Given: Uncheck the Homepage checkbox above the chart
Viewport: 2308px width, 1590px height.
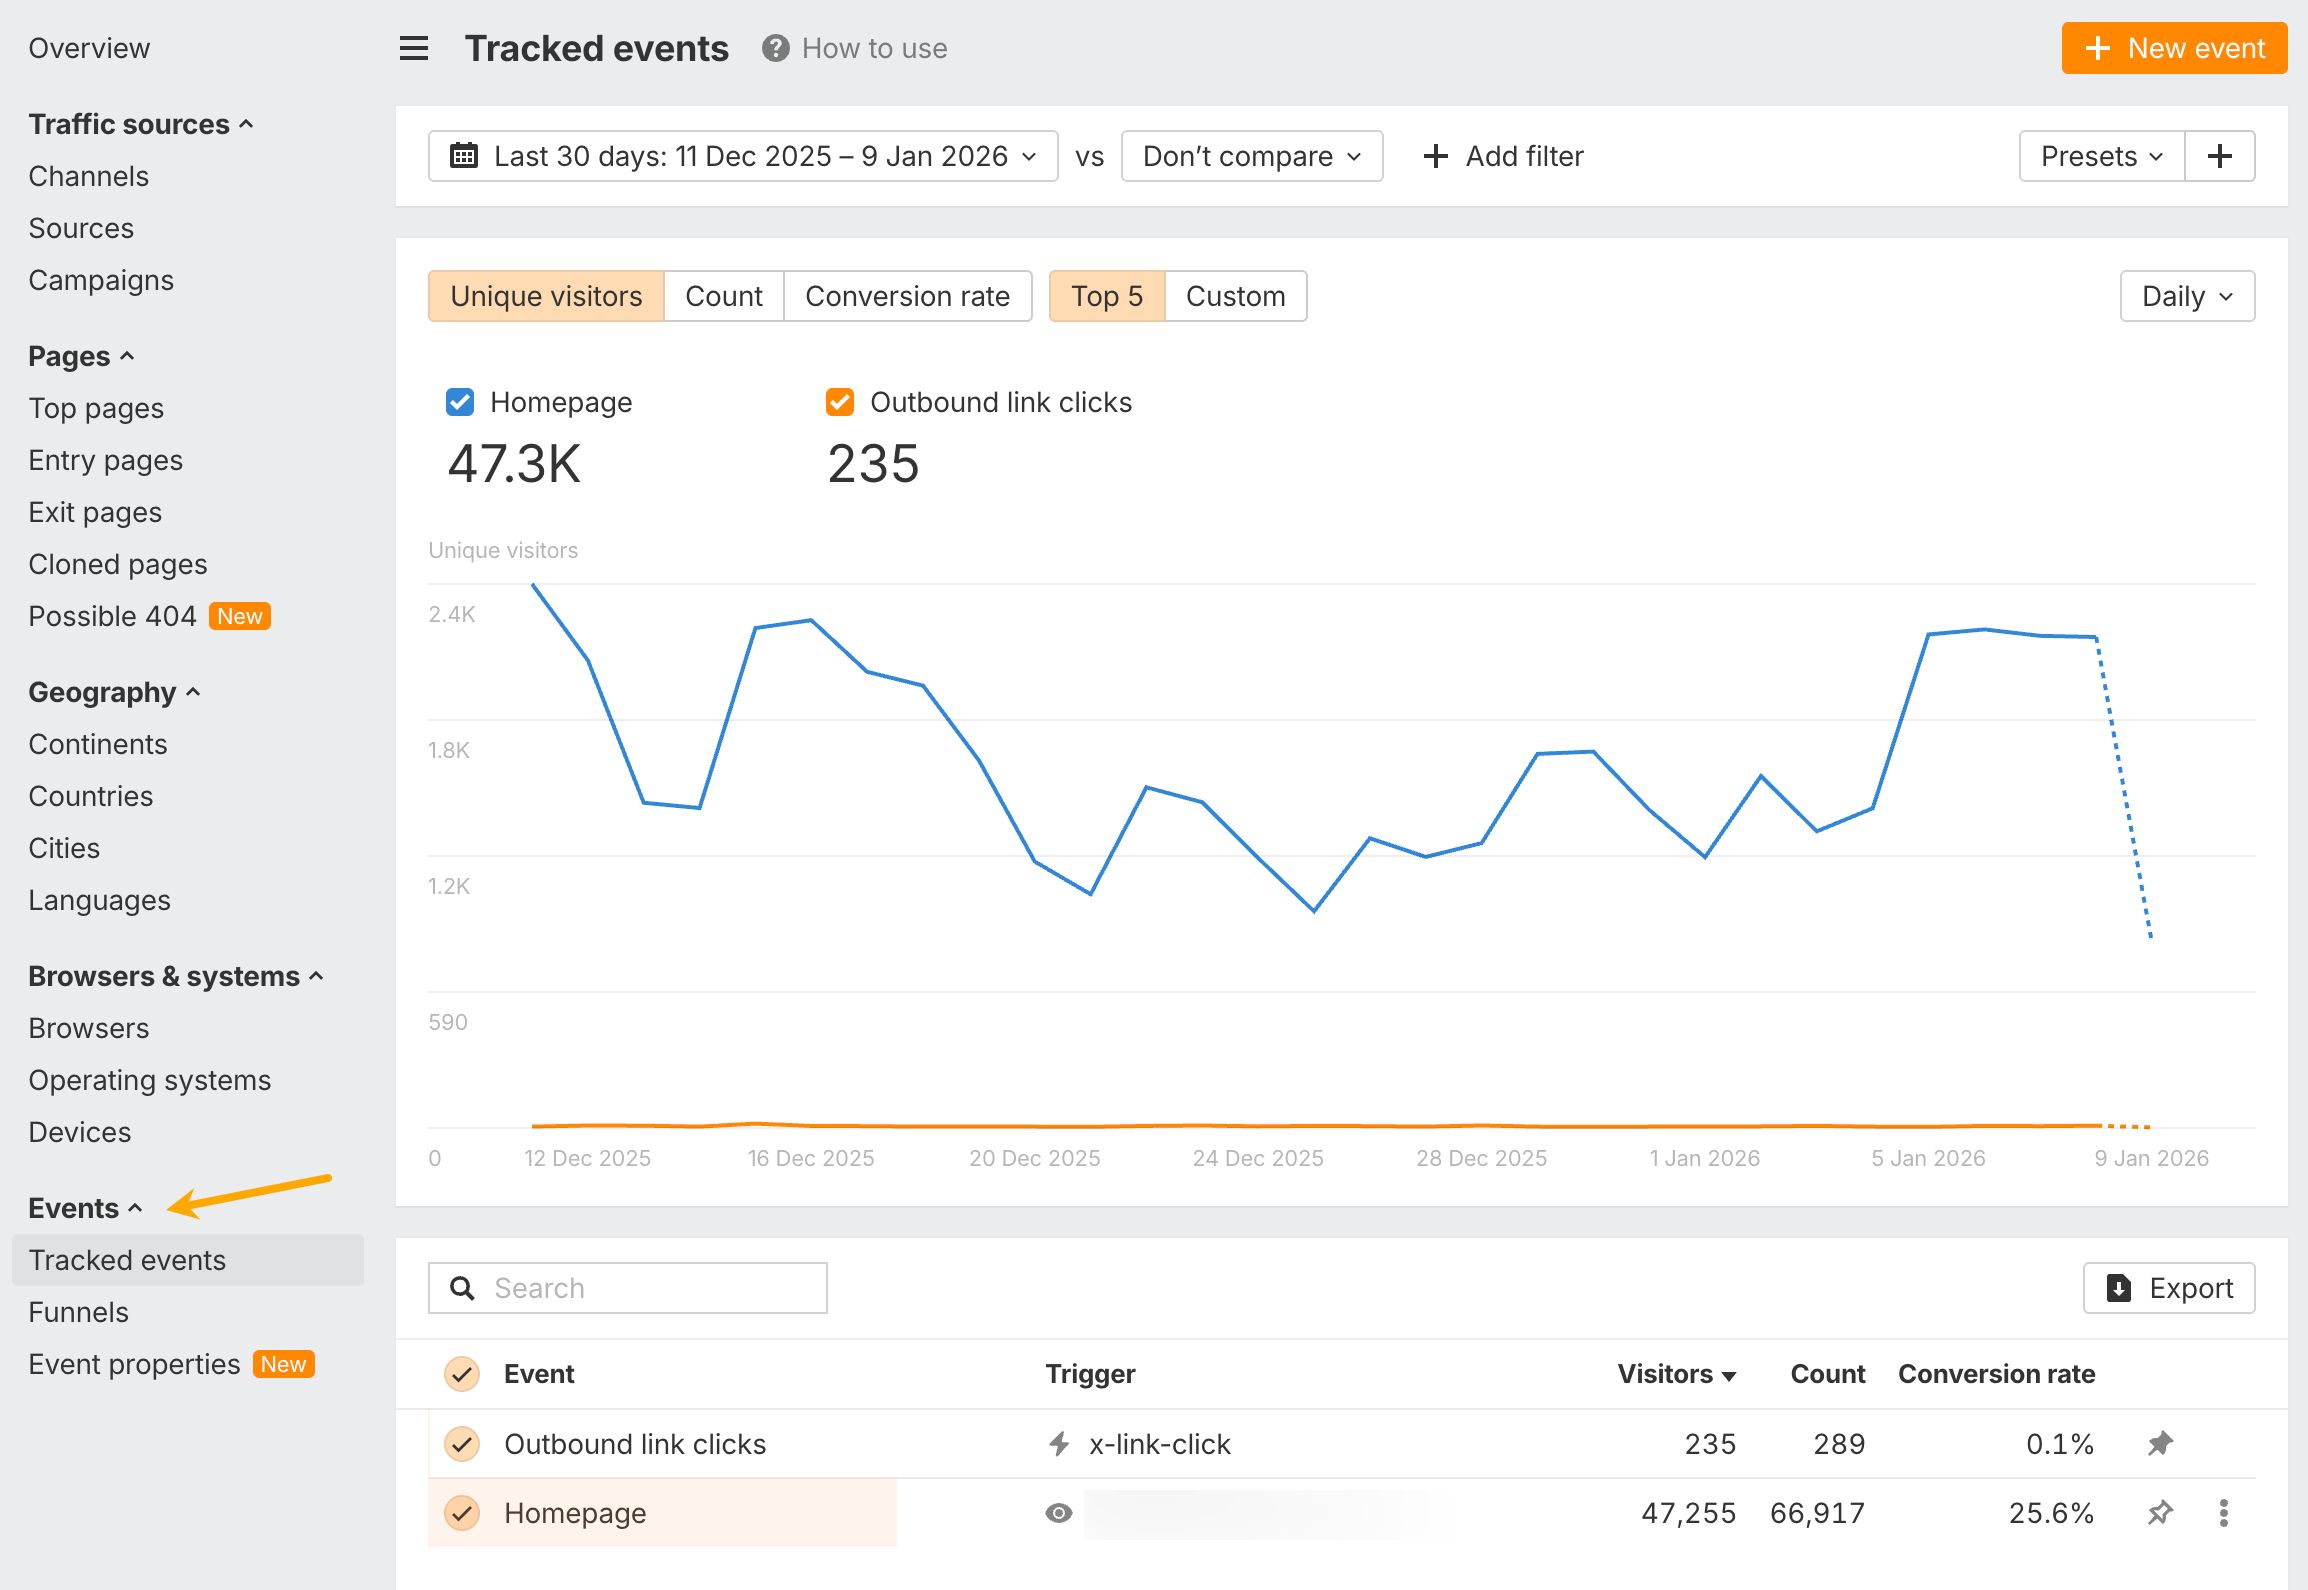Looking at the screenshot, I should pos(459,402).
